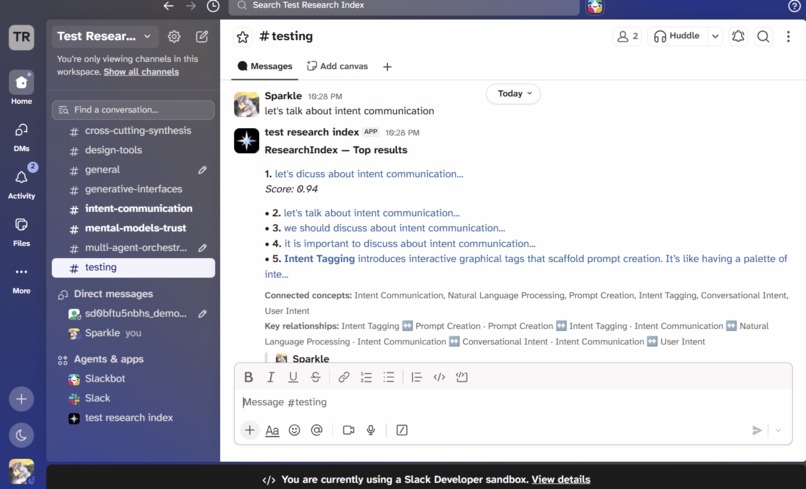The width and height of the screenshot is (806, 489).
Task: Open Slack app in sidebar
Action: [133, 399]
